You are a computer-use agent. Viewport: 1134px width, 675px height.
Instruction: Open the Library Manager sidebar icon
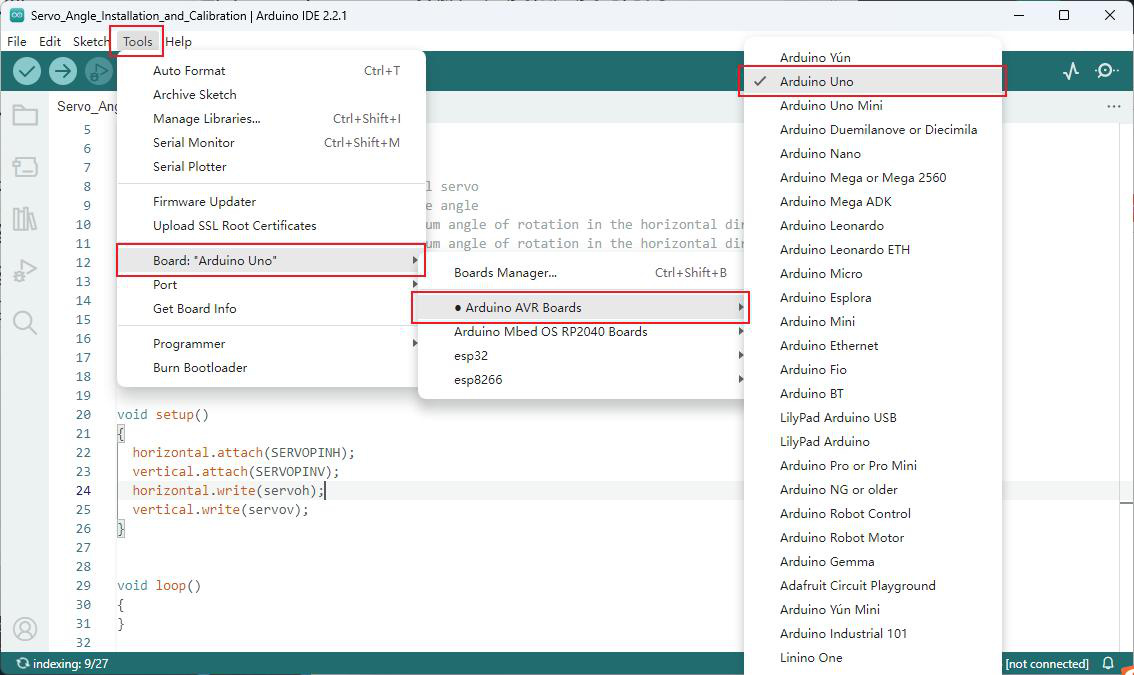click(25, 218)
